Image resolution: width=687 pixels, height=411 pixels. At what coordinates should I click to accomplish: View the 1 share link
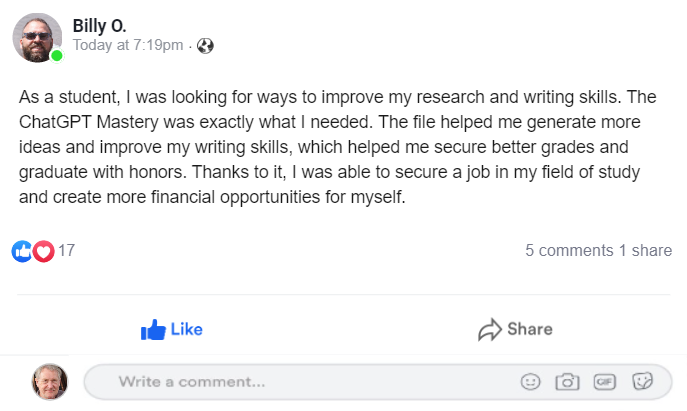click(645, 251)
